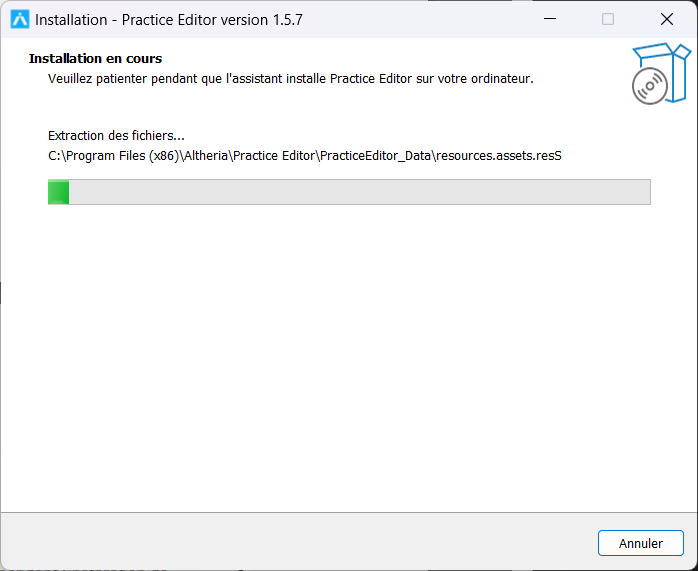Click the disabled maximize button
The image size is (698, 571).
[608, 19]
